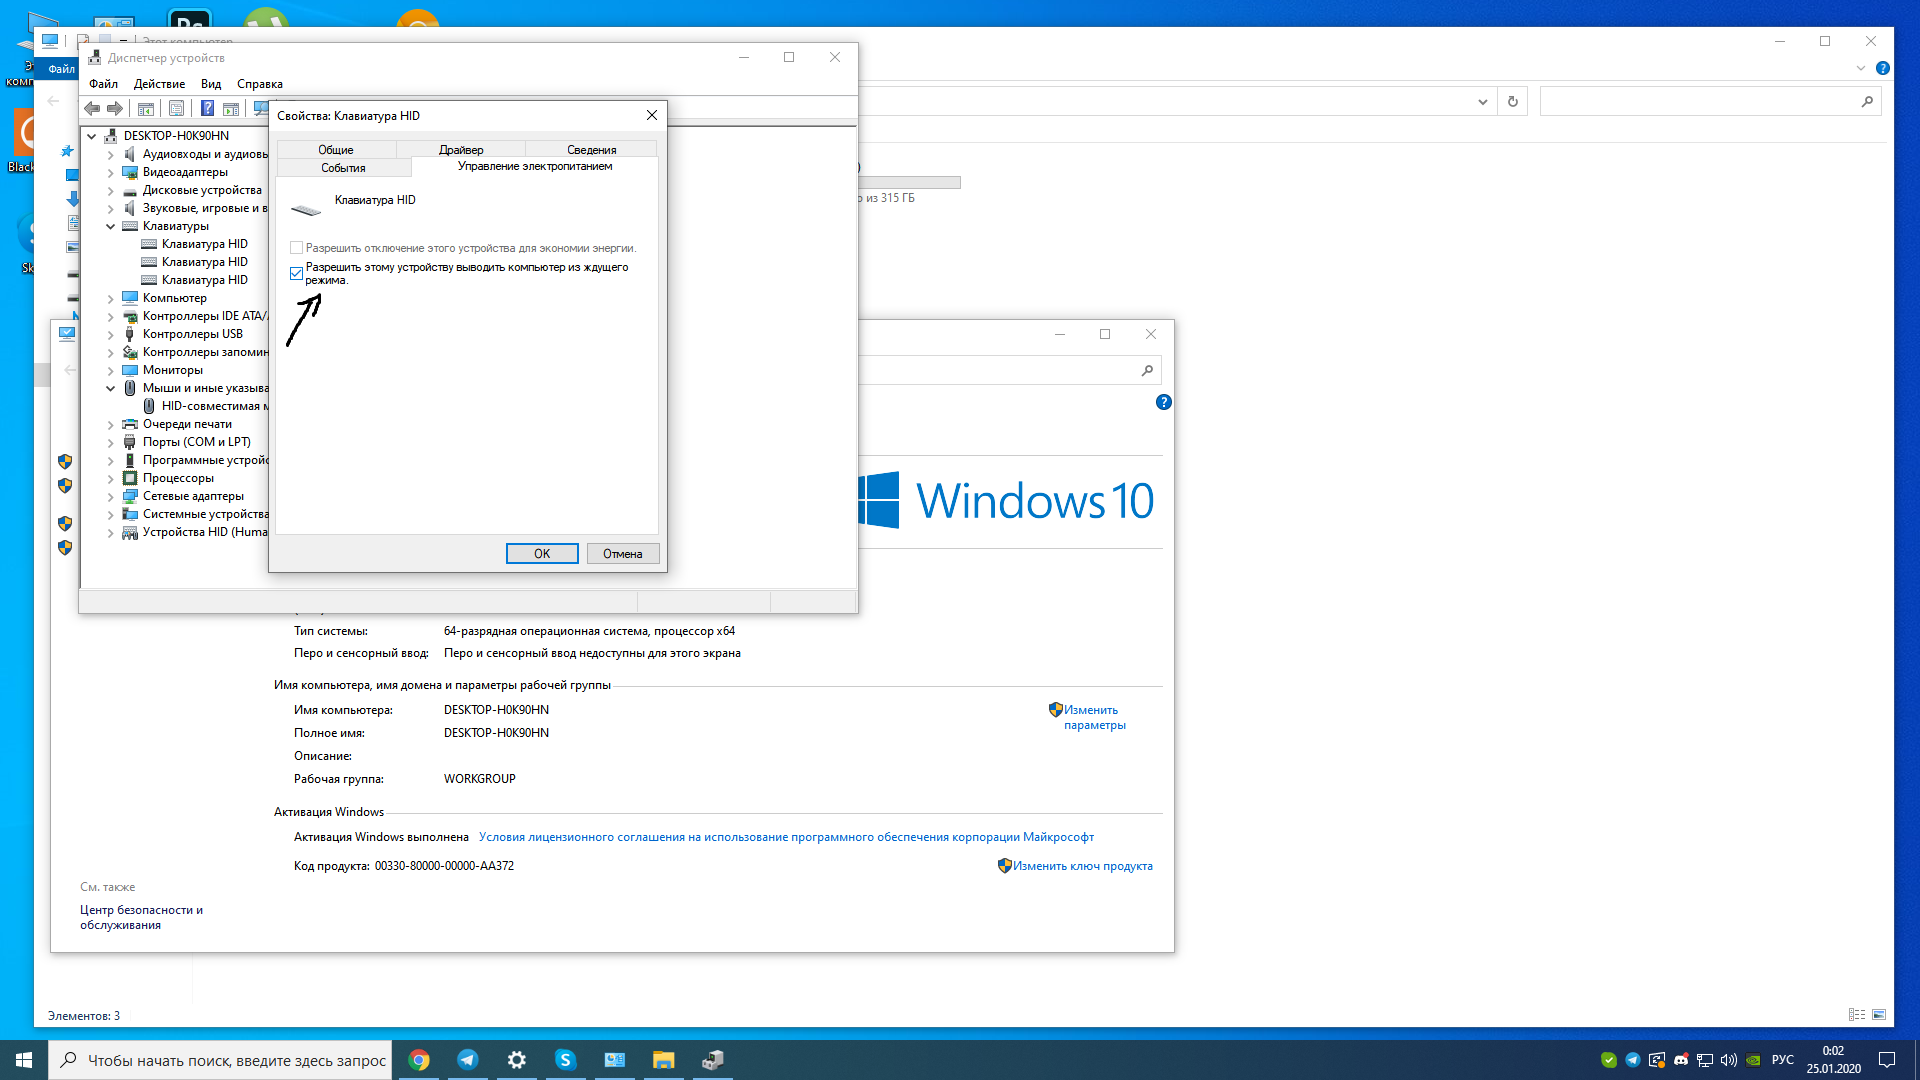Open the Вид menu

click(x=211, y=84)
